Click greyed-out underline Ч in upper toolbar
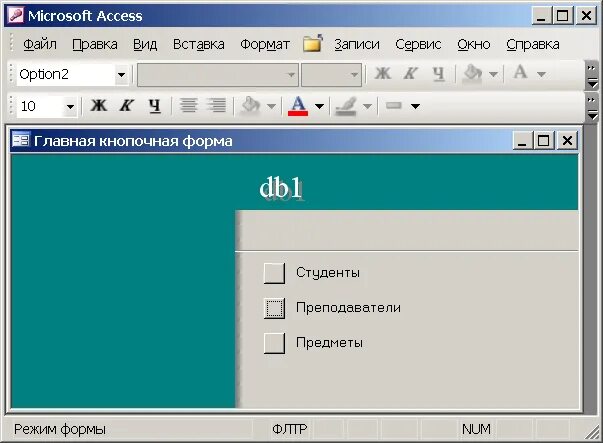Image resolution: width=603 pixels, height=443 pixels. click(x=438, y=73)
